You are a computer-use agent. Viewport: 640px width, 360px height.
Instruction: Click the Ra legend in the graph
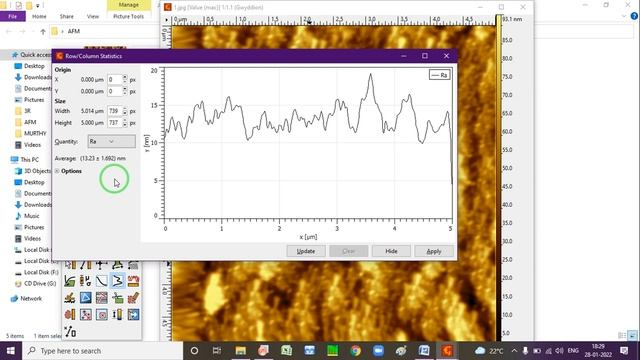pyautogui.click(x=440, y=75)
